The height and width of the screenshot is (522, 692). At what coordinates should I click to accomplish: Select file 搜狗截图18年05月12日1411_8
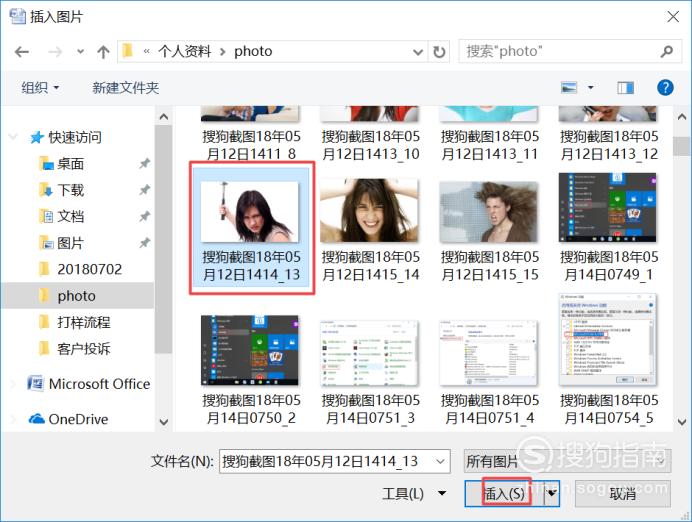[x=251, y=145]
